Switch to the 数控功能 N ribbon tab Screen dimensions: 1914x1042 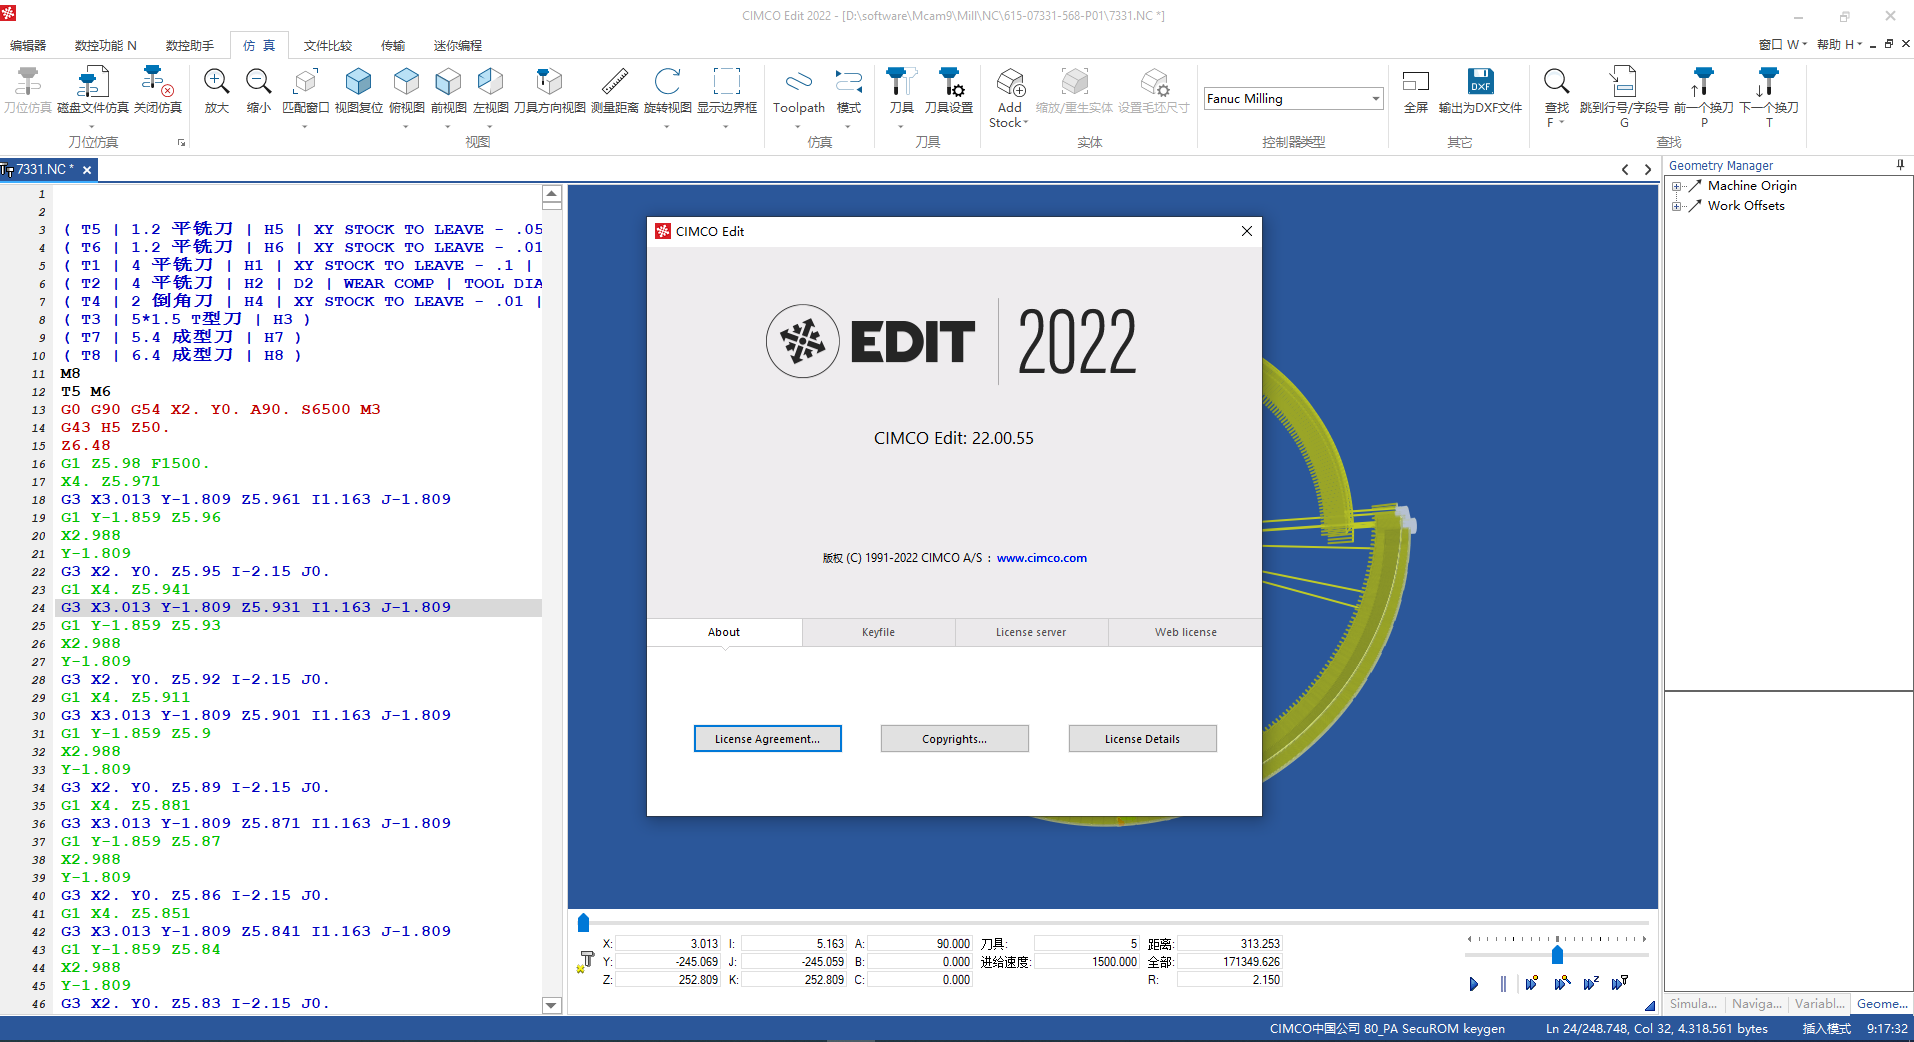click(106, 46)
